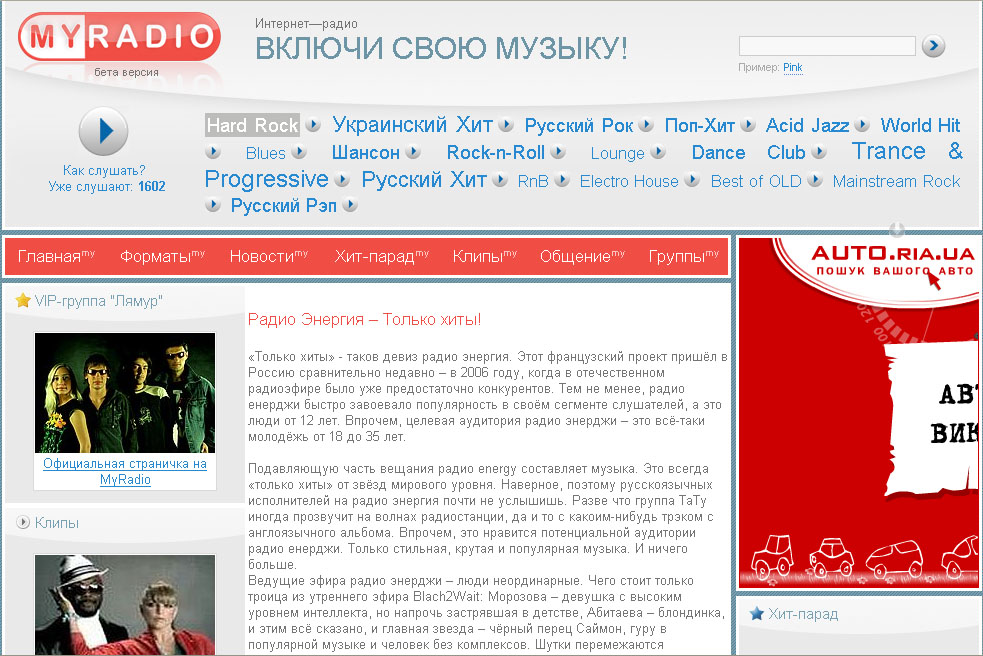Expand the Hard Rock genre arrow
983x656 pixels.
(x=312, y=126)
